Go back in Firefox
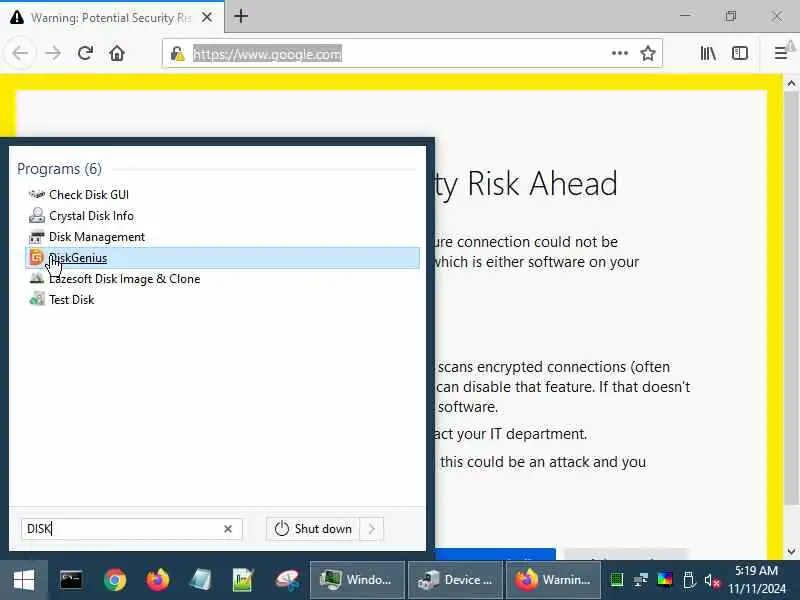 pyautogui.click(x=20, y=53)
